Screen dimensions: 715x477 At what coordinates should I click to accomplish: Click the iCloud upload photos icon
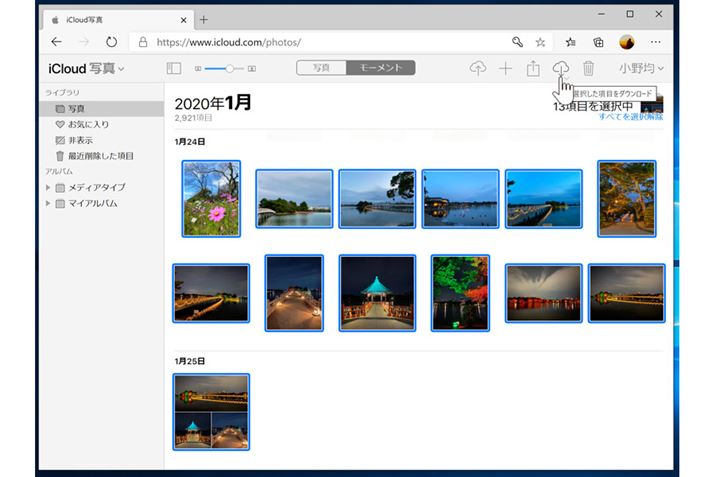[478, 68]
